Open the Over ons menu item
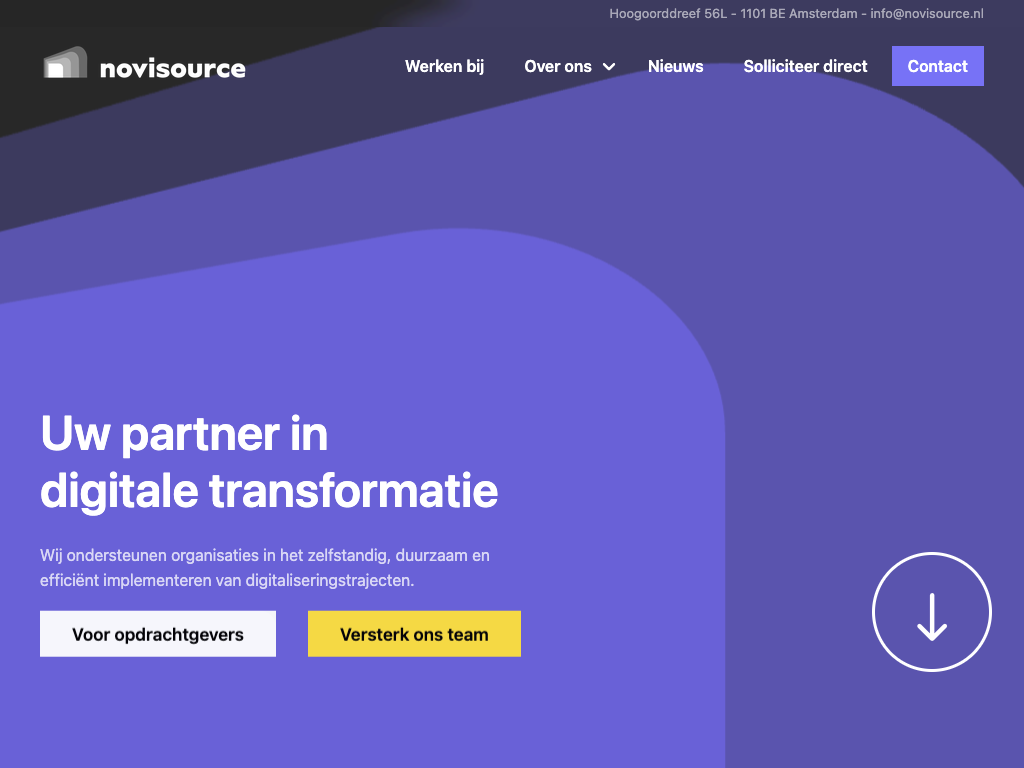This screenshot has width=1024, height=768. (558, 66)
